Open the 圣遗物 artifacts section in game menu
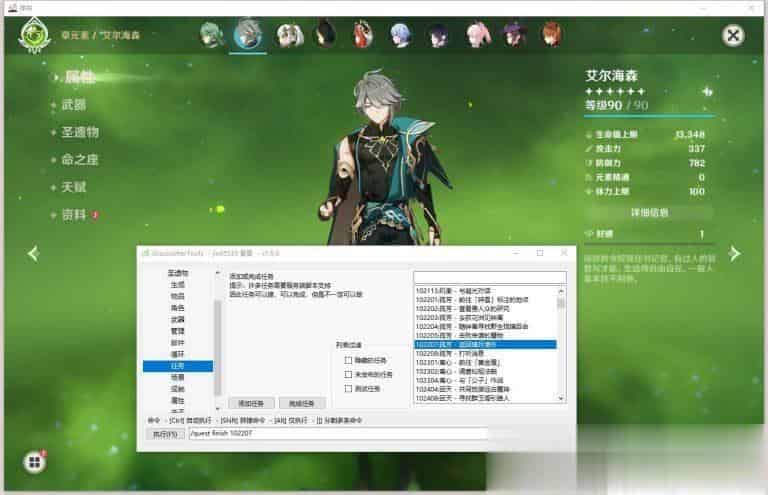 pyautogui.click(x=80, y=132)
